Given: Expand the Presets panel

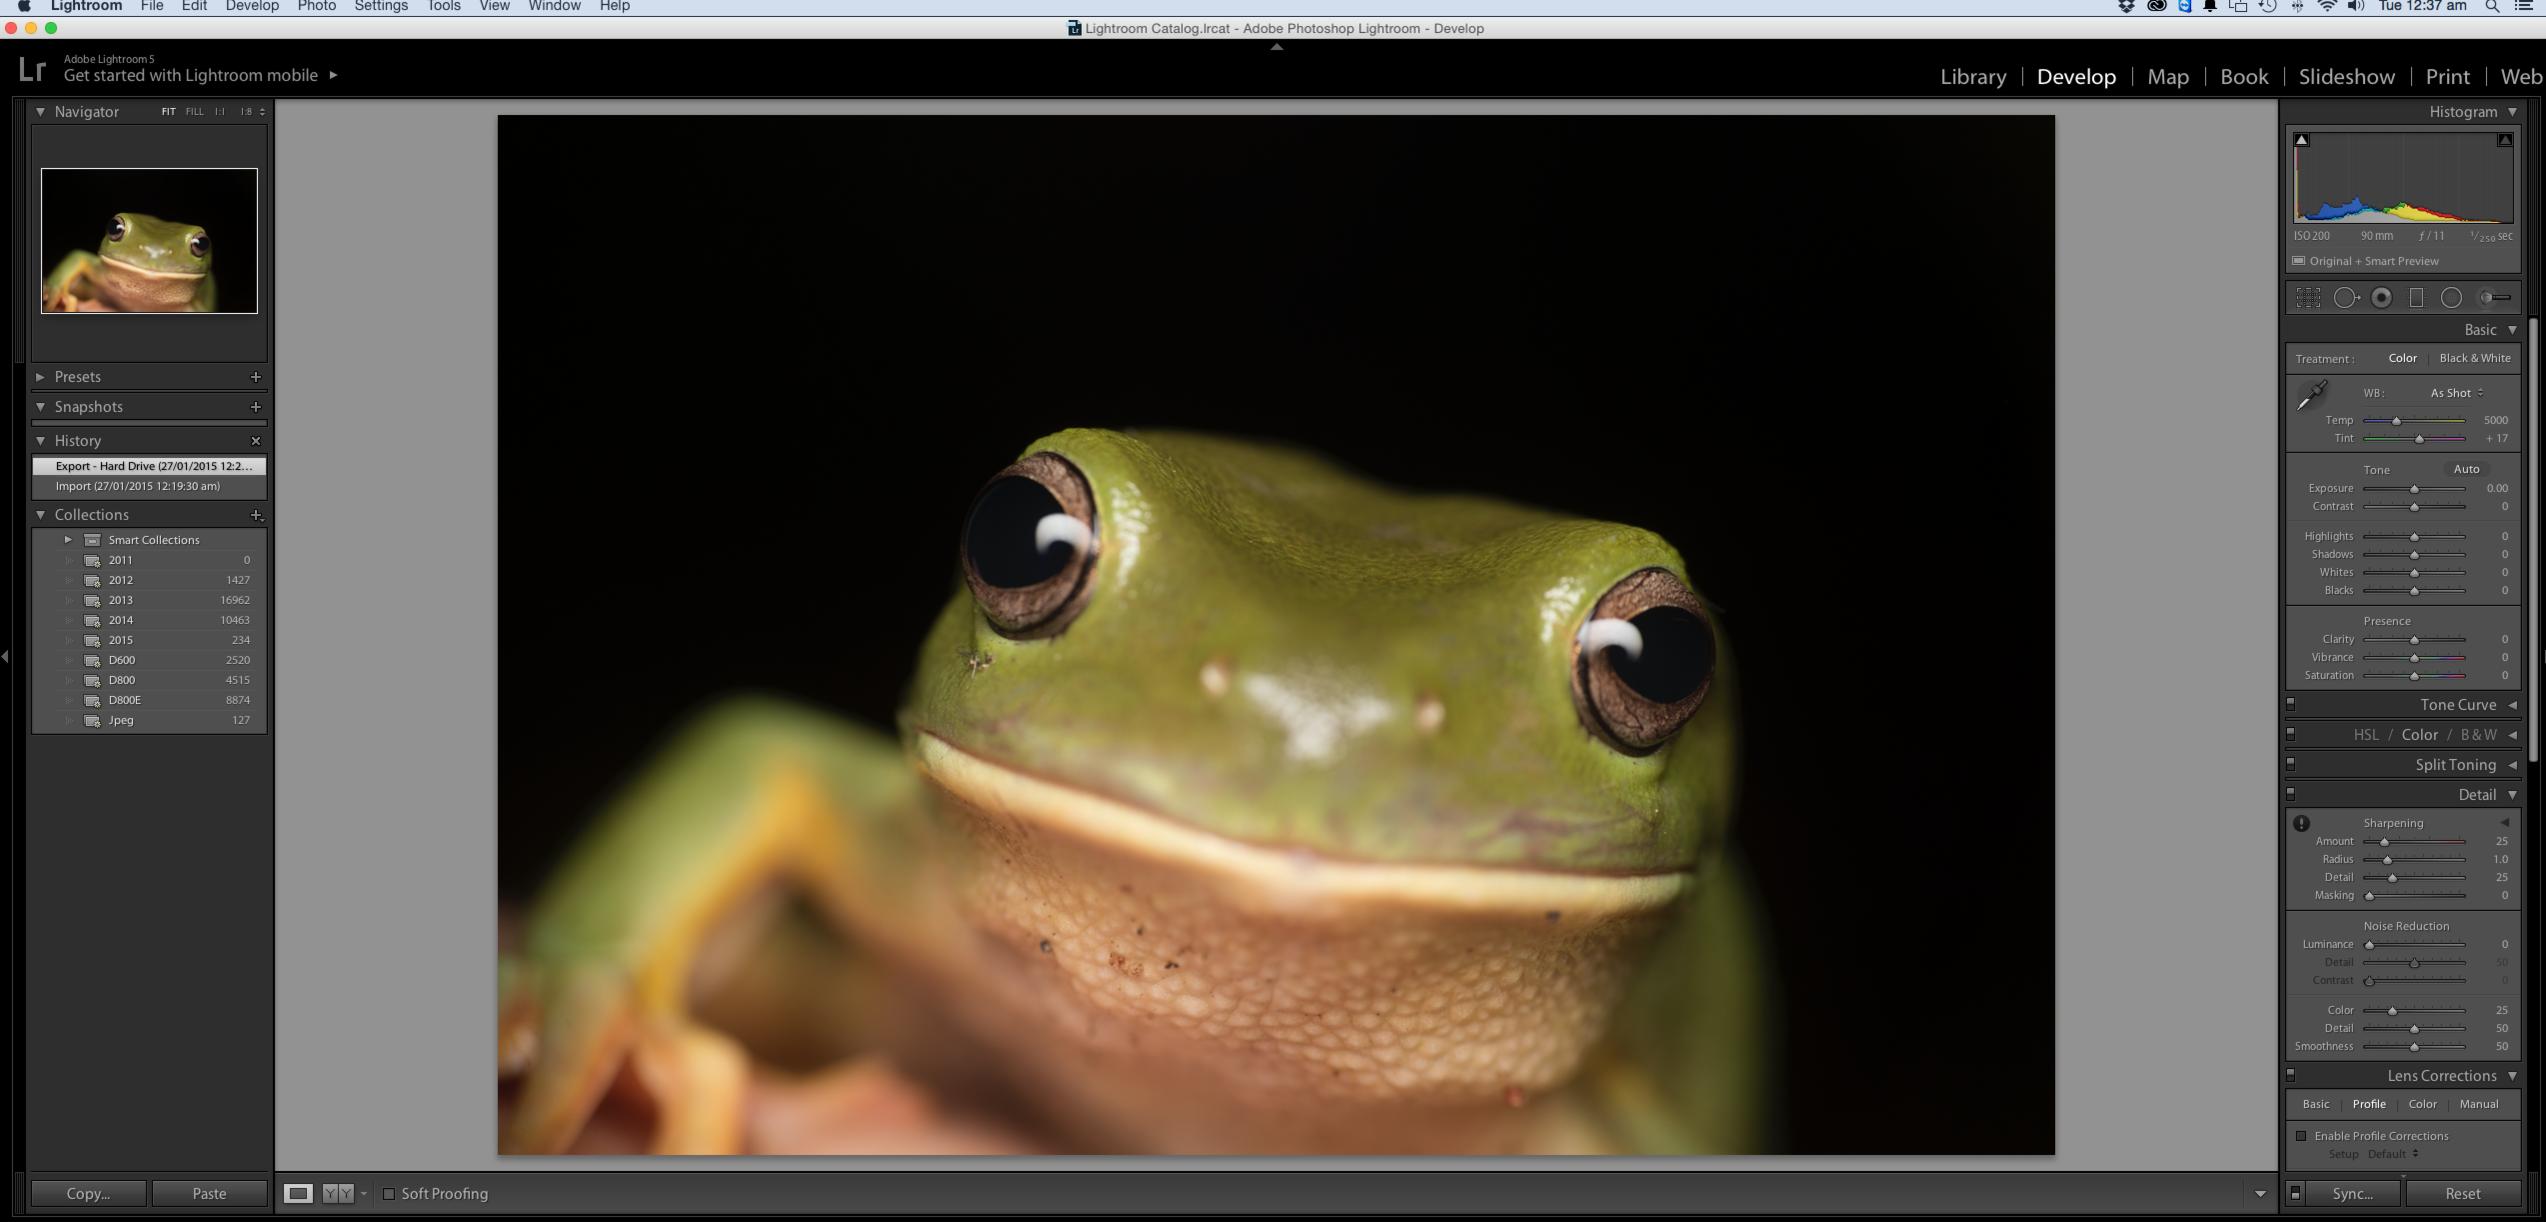Looking at the screenshot, I should pyautogui.click(x=40, y=377).
